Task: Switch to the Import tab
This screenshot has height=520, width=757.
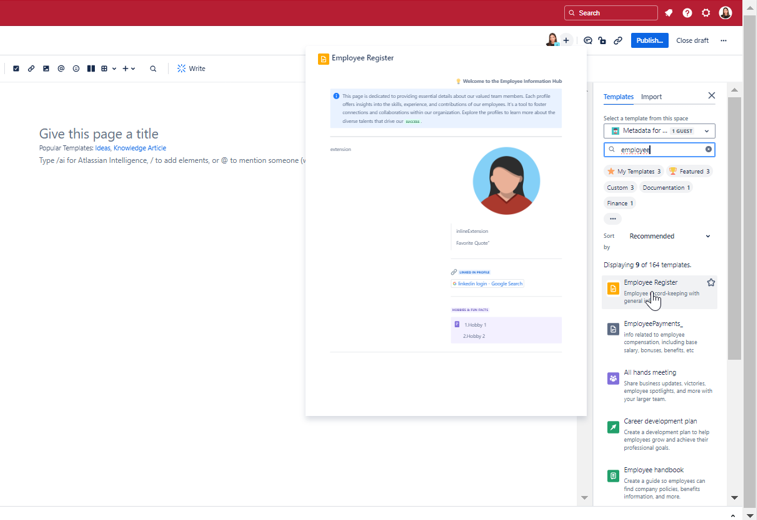Action: (651, 97)
